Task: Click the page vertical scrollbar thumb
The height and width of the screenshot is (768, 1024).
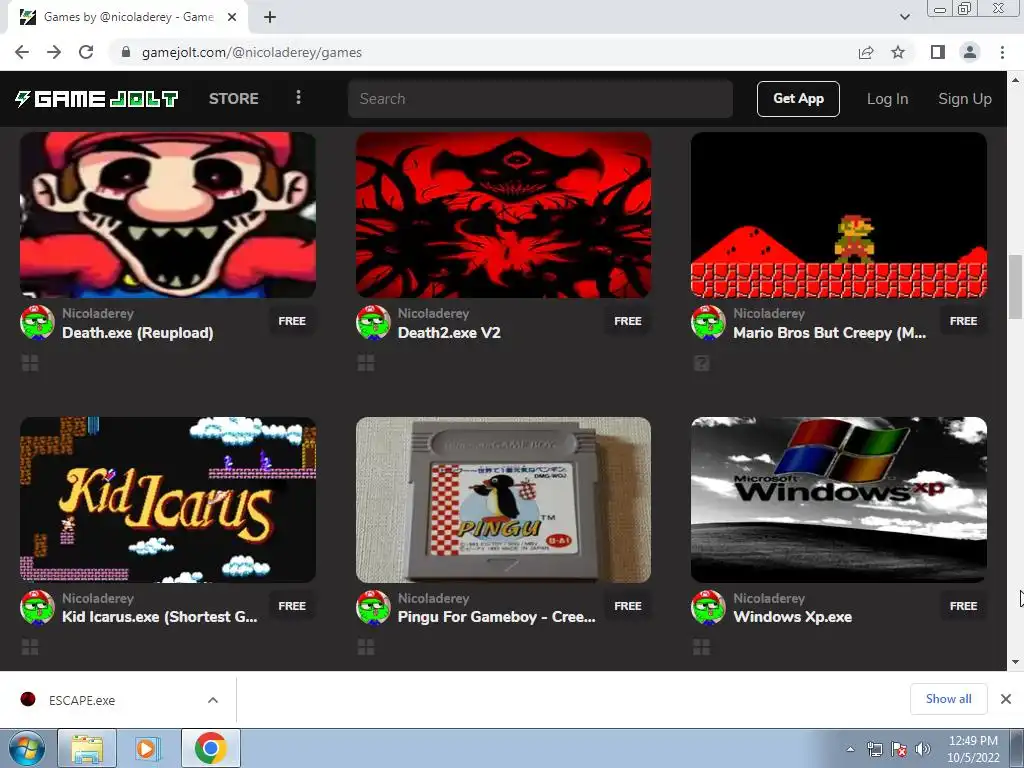Action: click(1016, 286)
